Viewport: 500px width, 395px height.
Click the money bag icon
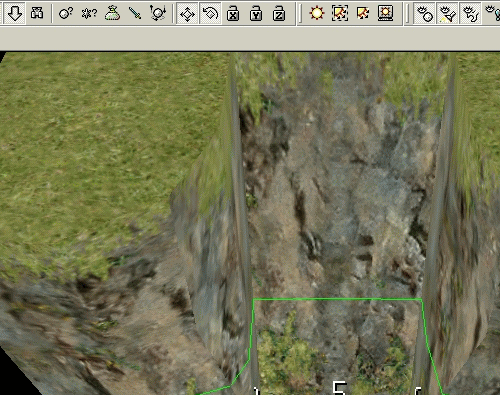(112, 13)
